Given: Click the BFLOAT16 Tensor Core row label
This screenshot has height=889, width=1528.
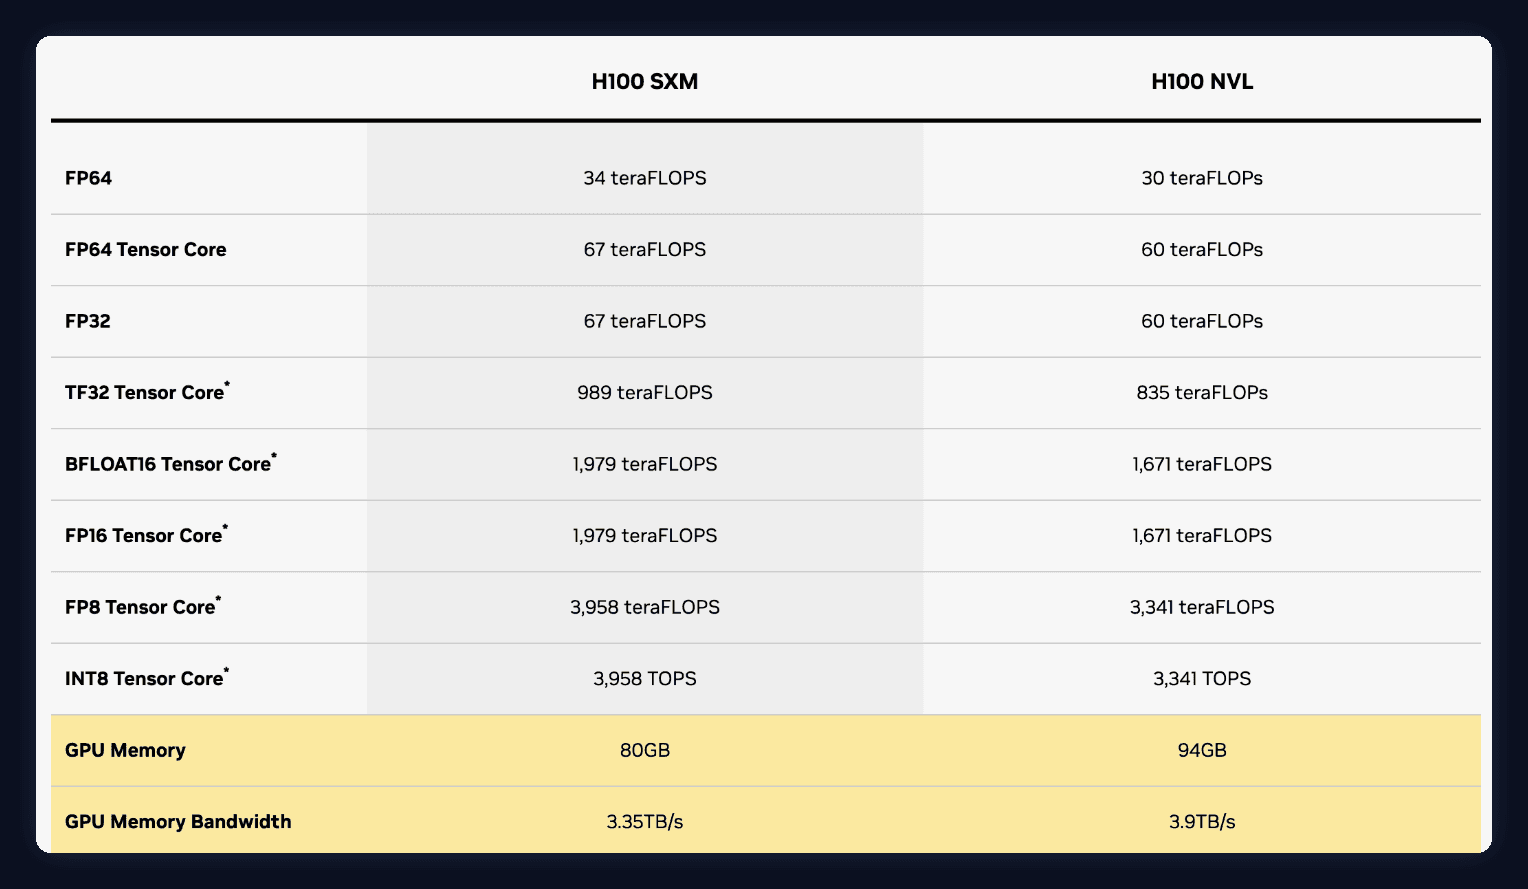Looking at the screenshot, I should pyautogui.click(x=171, y=462).
